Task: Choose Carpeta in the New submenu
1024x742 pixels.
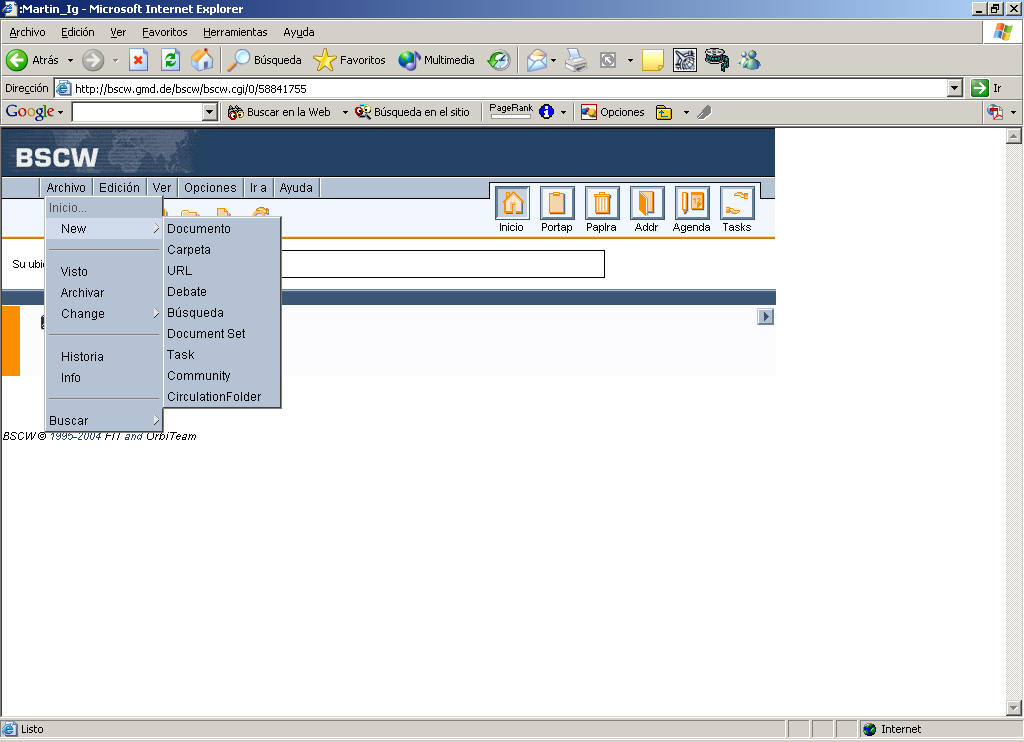Action: coord(189,250)
